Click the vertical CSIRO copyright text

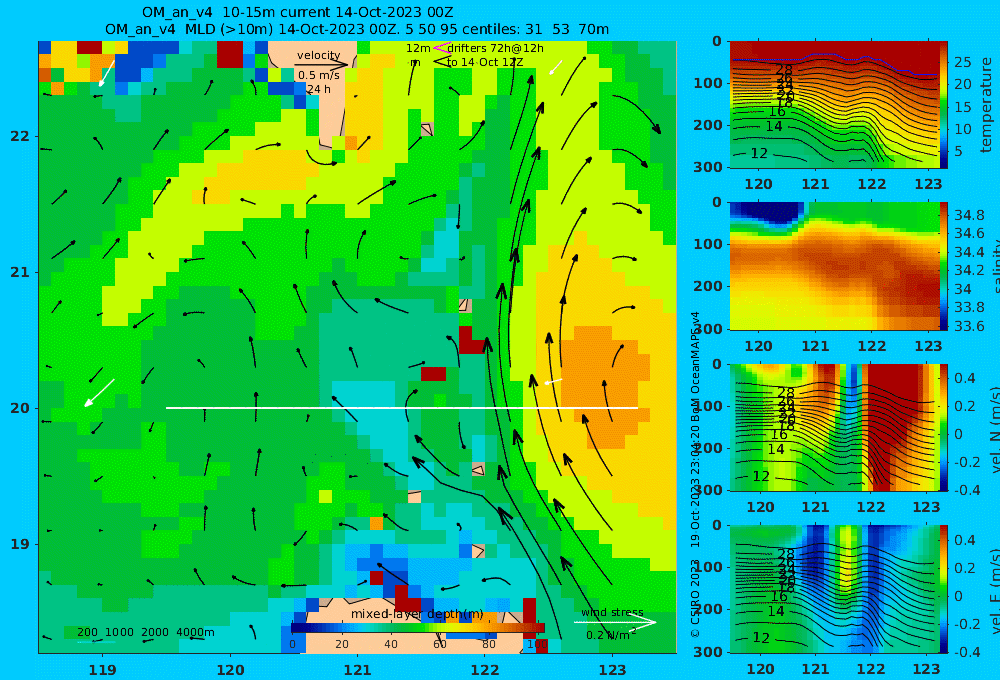coord(695,475)
